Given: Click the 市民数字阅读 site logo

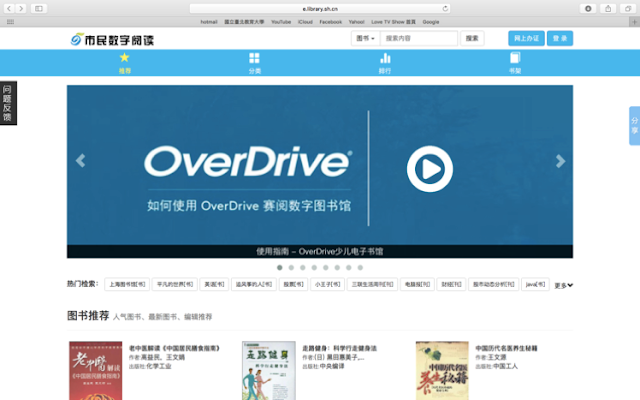Looking at the screenshot, I should [112, 39].
